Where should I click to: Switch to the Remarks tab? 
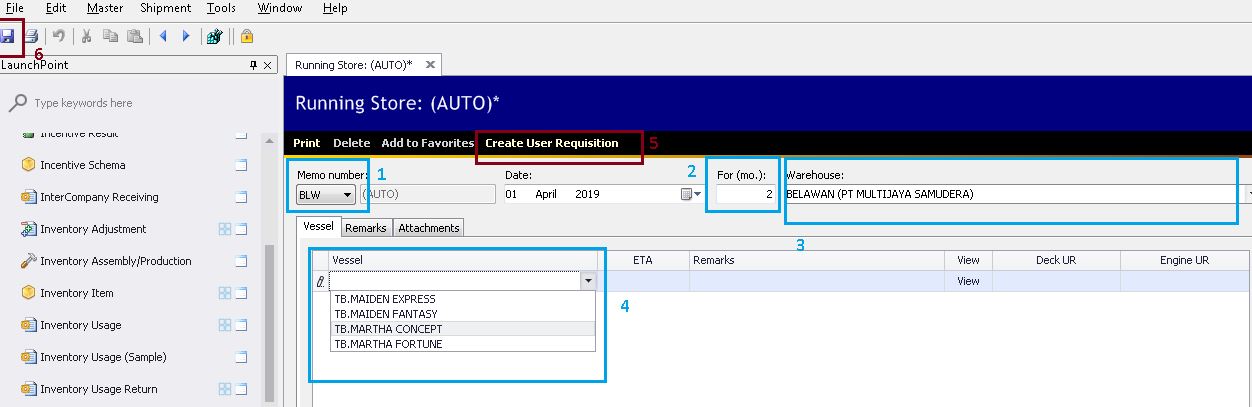click(x=365, y=228)
